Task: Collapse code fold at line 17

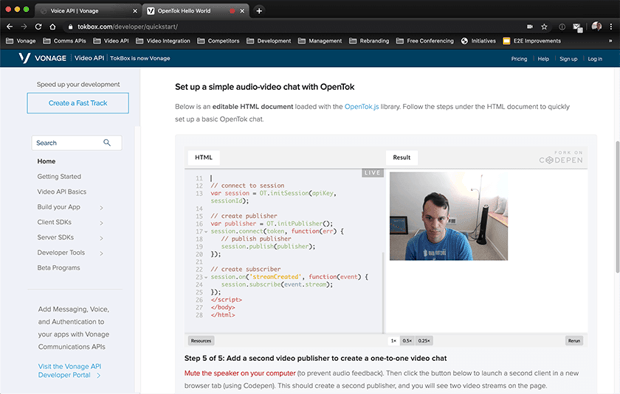Action: click(206, 231)
